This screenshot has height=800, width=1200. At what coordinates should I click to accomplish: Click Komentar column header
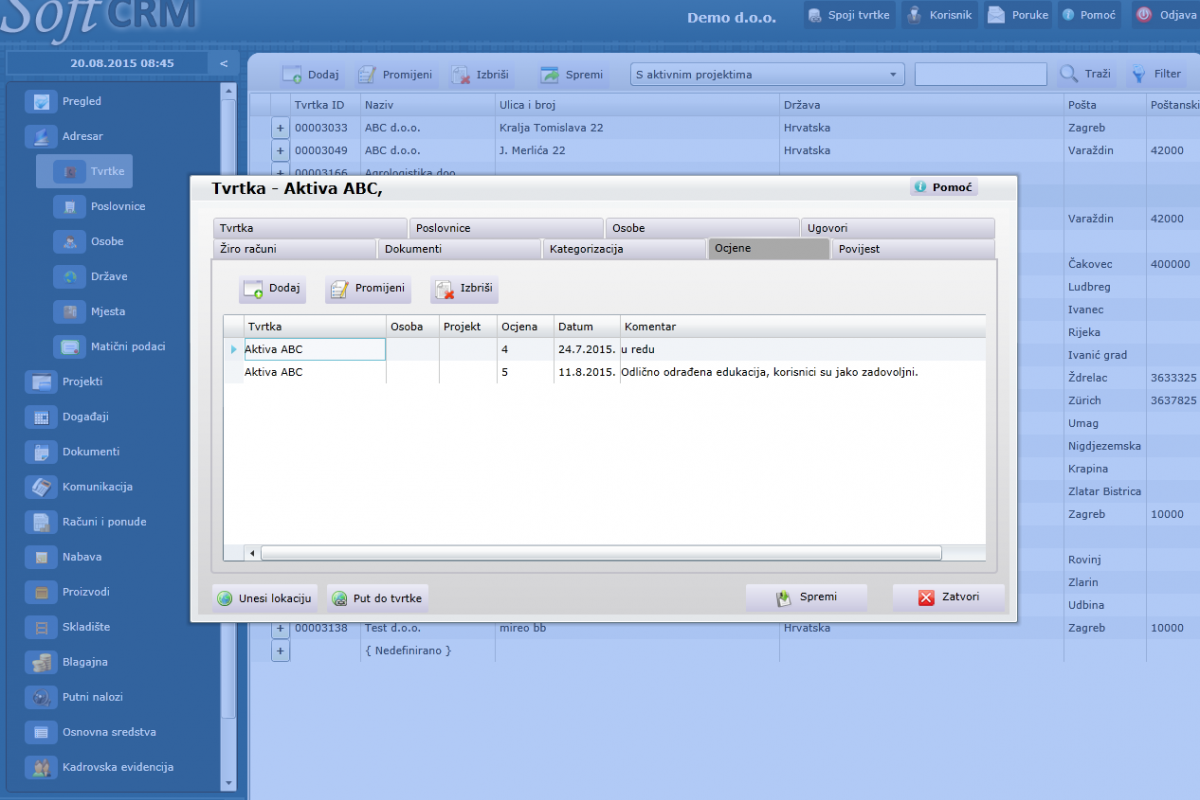click(803, 327)
